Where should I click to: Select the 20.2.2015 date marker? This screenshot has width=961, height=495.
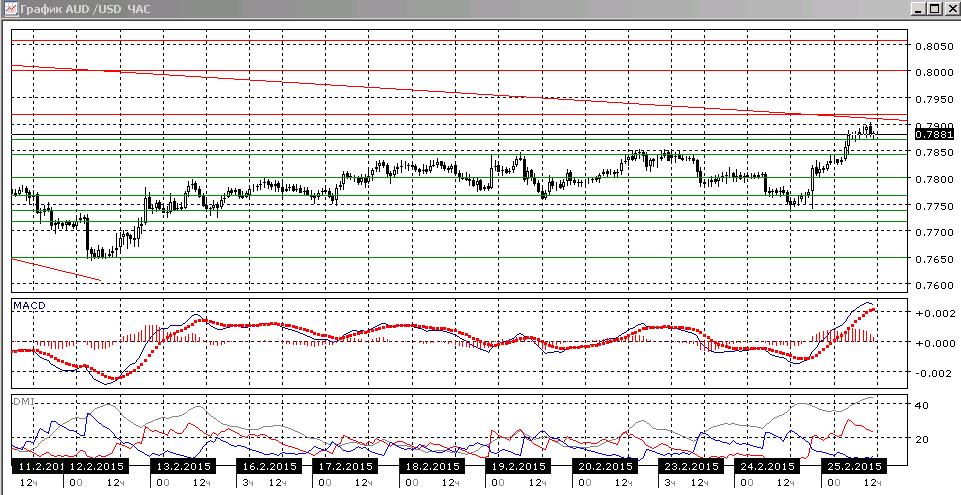click(602, 466)
